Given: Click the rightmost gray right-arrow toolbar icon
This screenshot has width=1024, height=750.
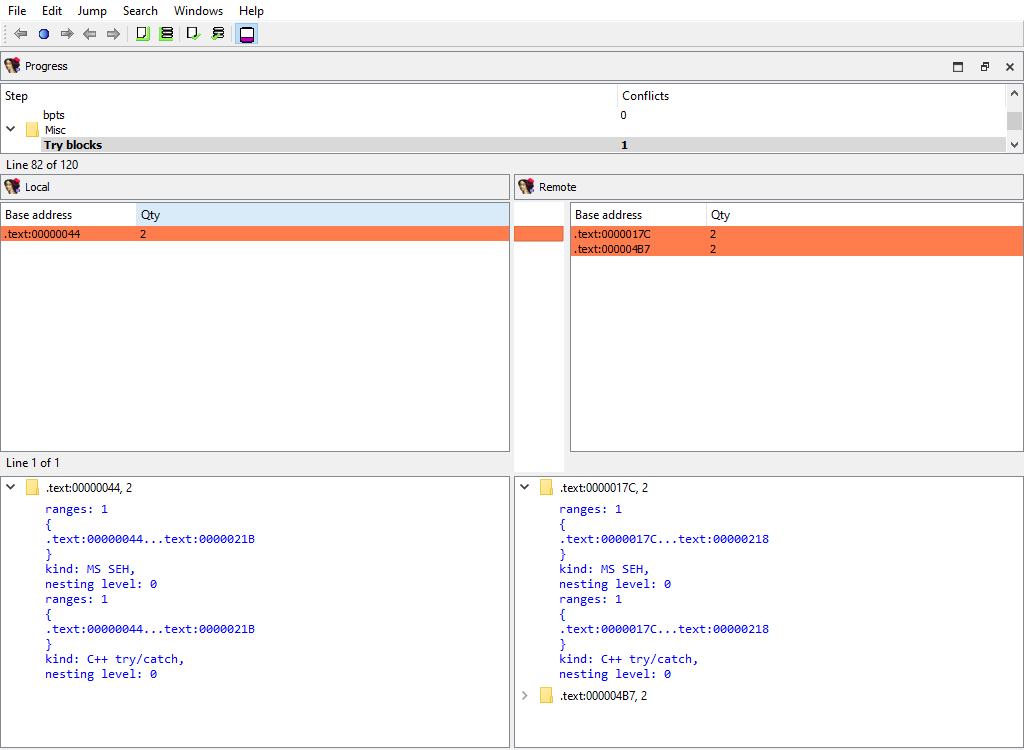Looking at the screenshot, I should 113,34.
